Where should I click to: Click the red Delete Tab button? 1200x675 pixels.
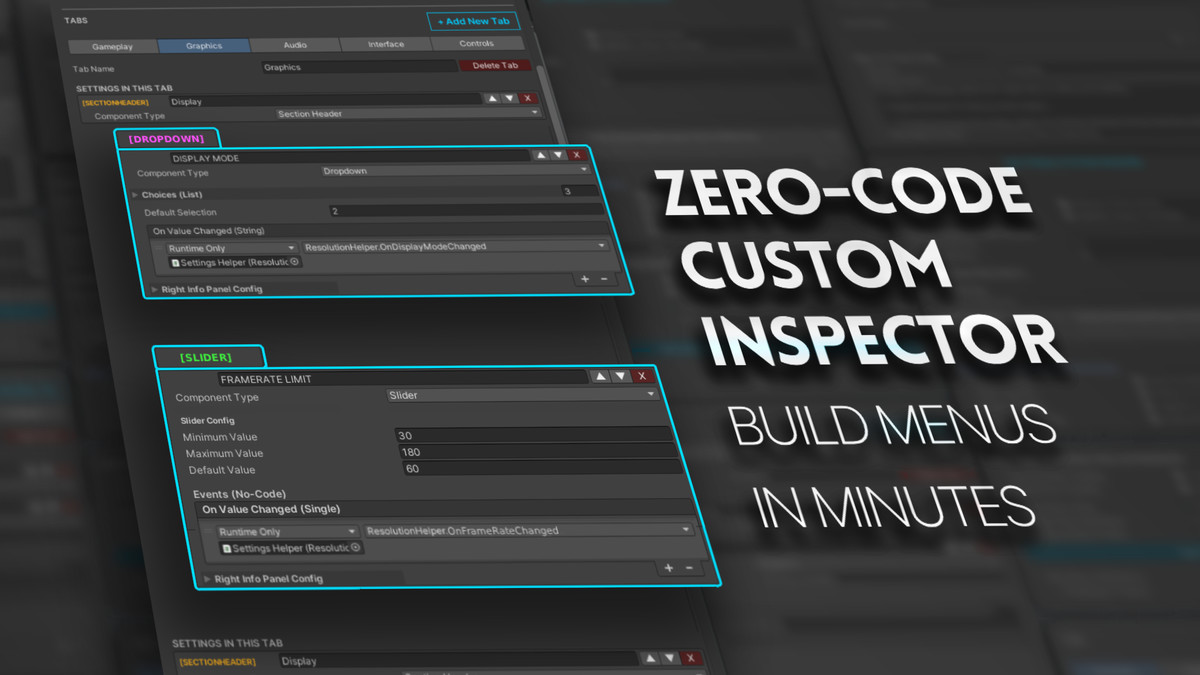(x=496, y=65)
